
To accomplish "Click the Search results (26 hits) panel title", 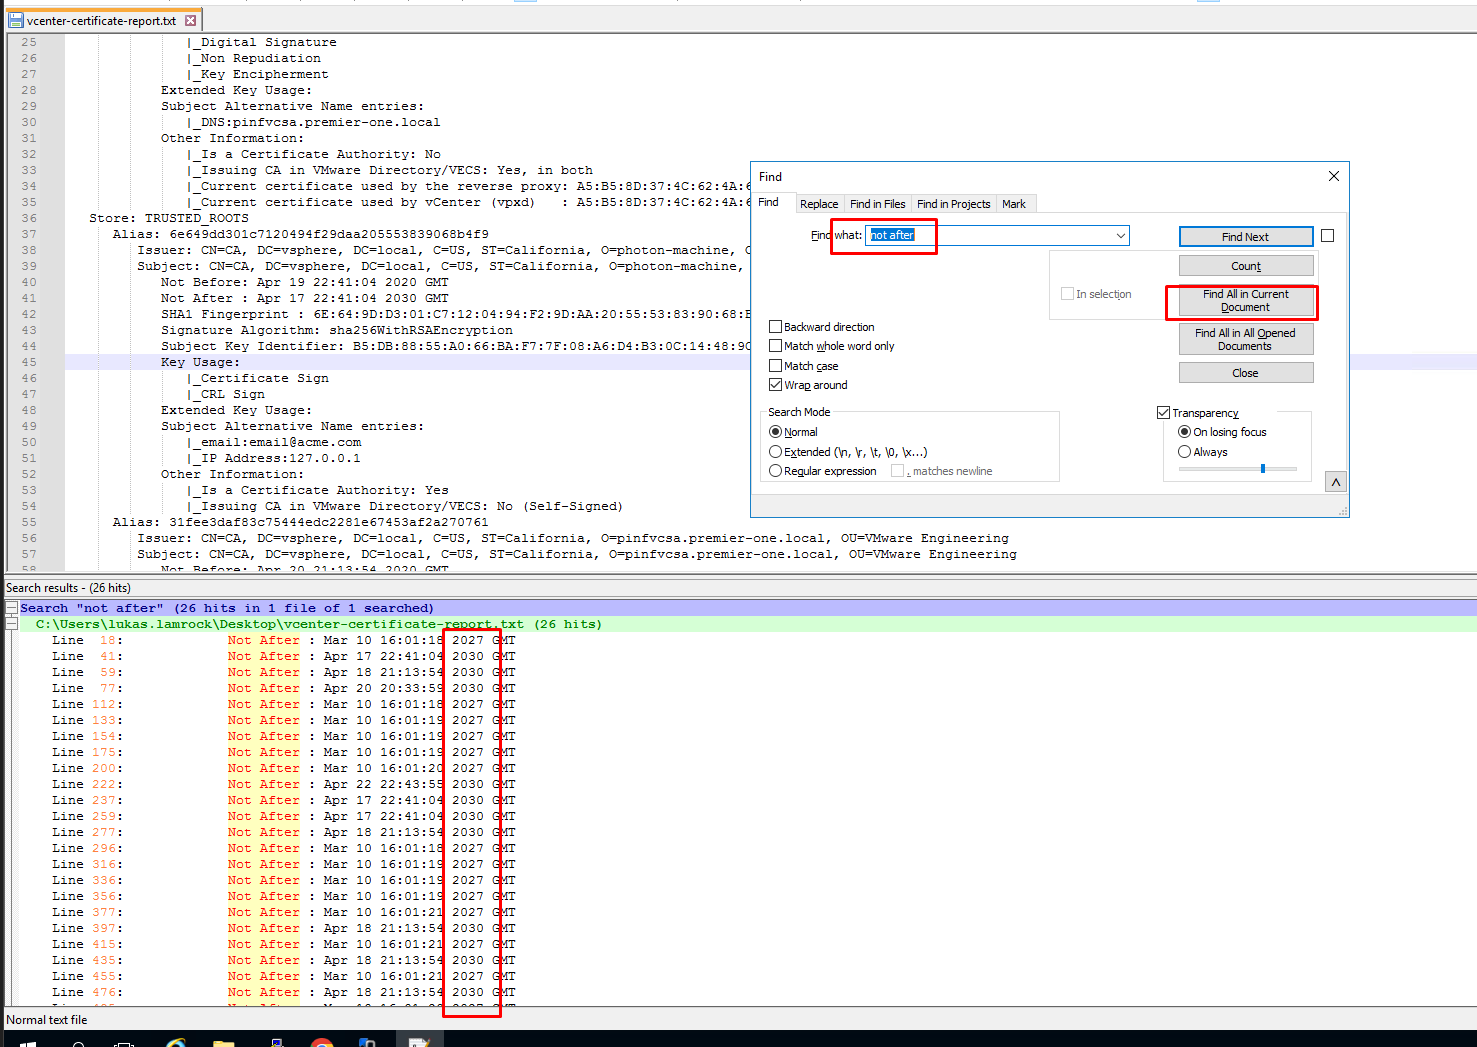I will (x=68, y=588).
